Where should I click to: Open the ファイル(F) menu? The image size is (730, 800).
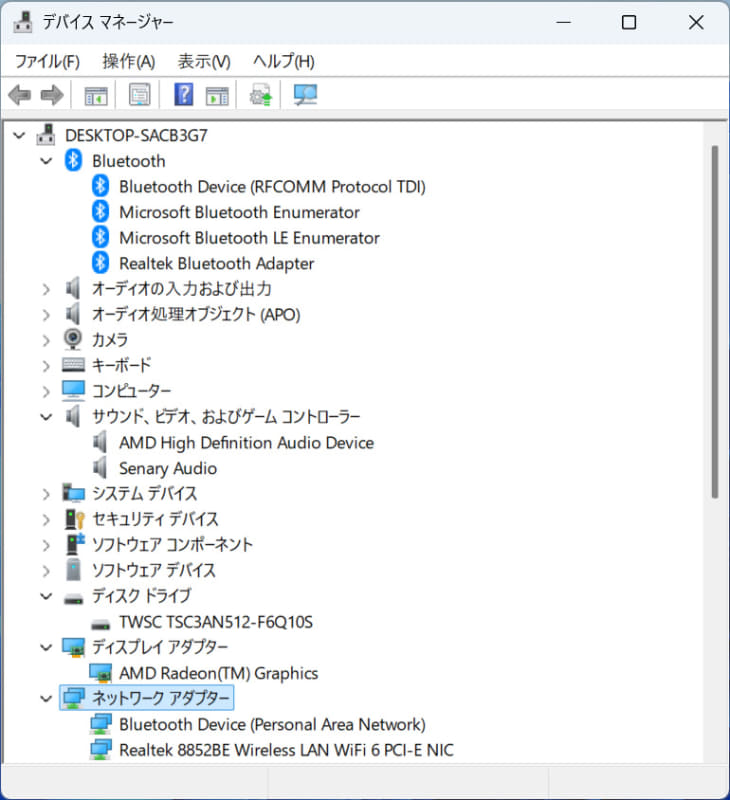click(x=47, y=62)
